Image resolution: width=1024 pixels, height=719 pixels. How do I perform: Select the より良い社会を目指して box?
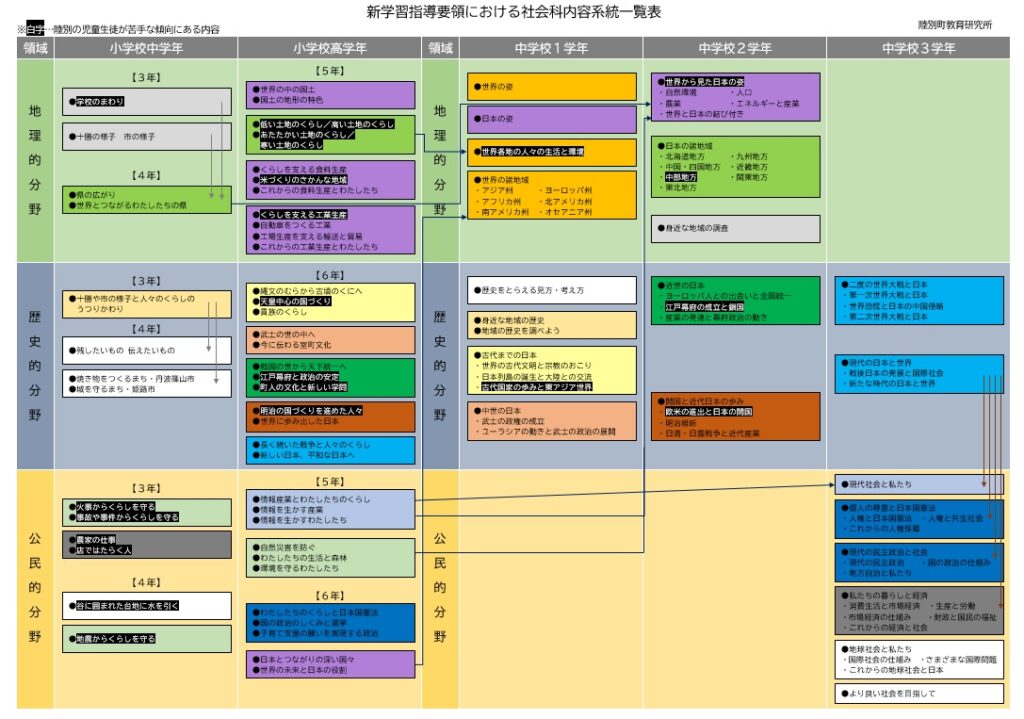pyautogui.click(x=918, y=693)
